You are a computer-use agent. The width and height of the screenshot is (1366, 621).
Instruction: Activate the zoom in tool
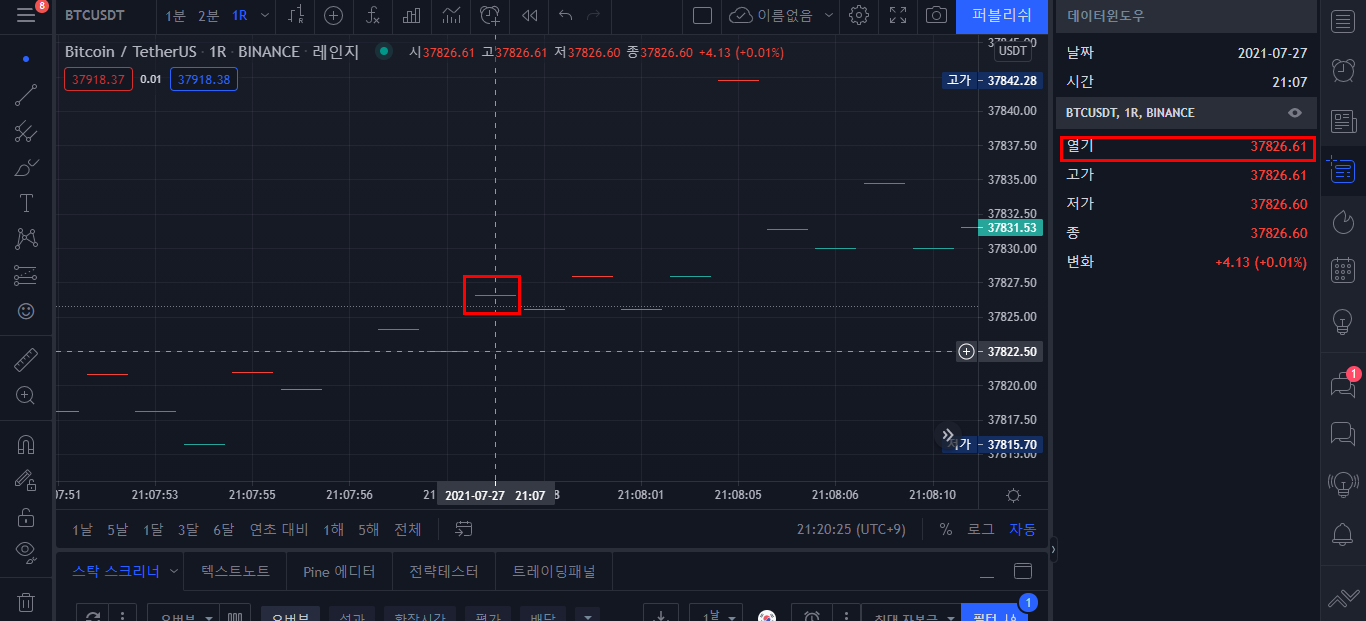26,395
